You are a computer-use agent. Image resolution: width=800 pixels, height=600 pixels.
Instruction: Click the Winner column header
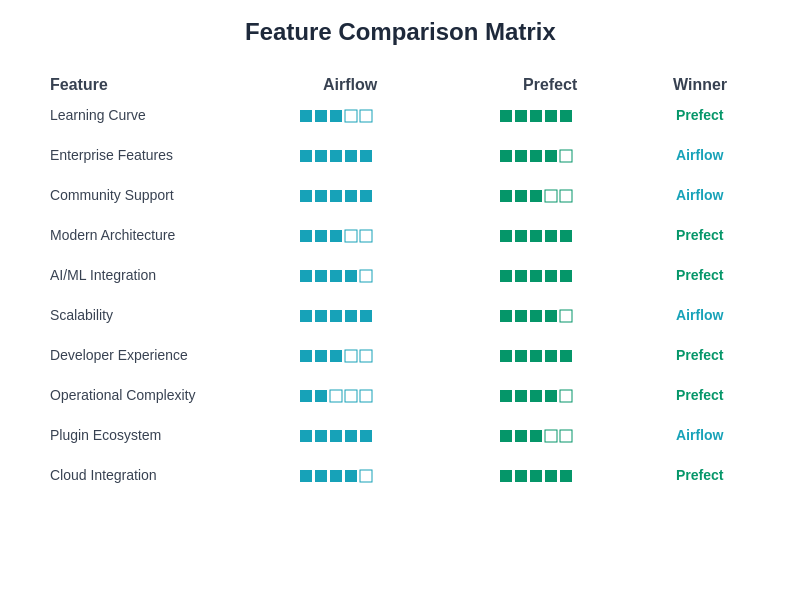pos(700,85)
